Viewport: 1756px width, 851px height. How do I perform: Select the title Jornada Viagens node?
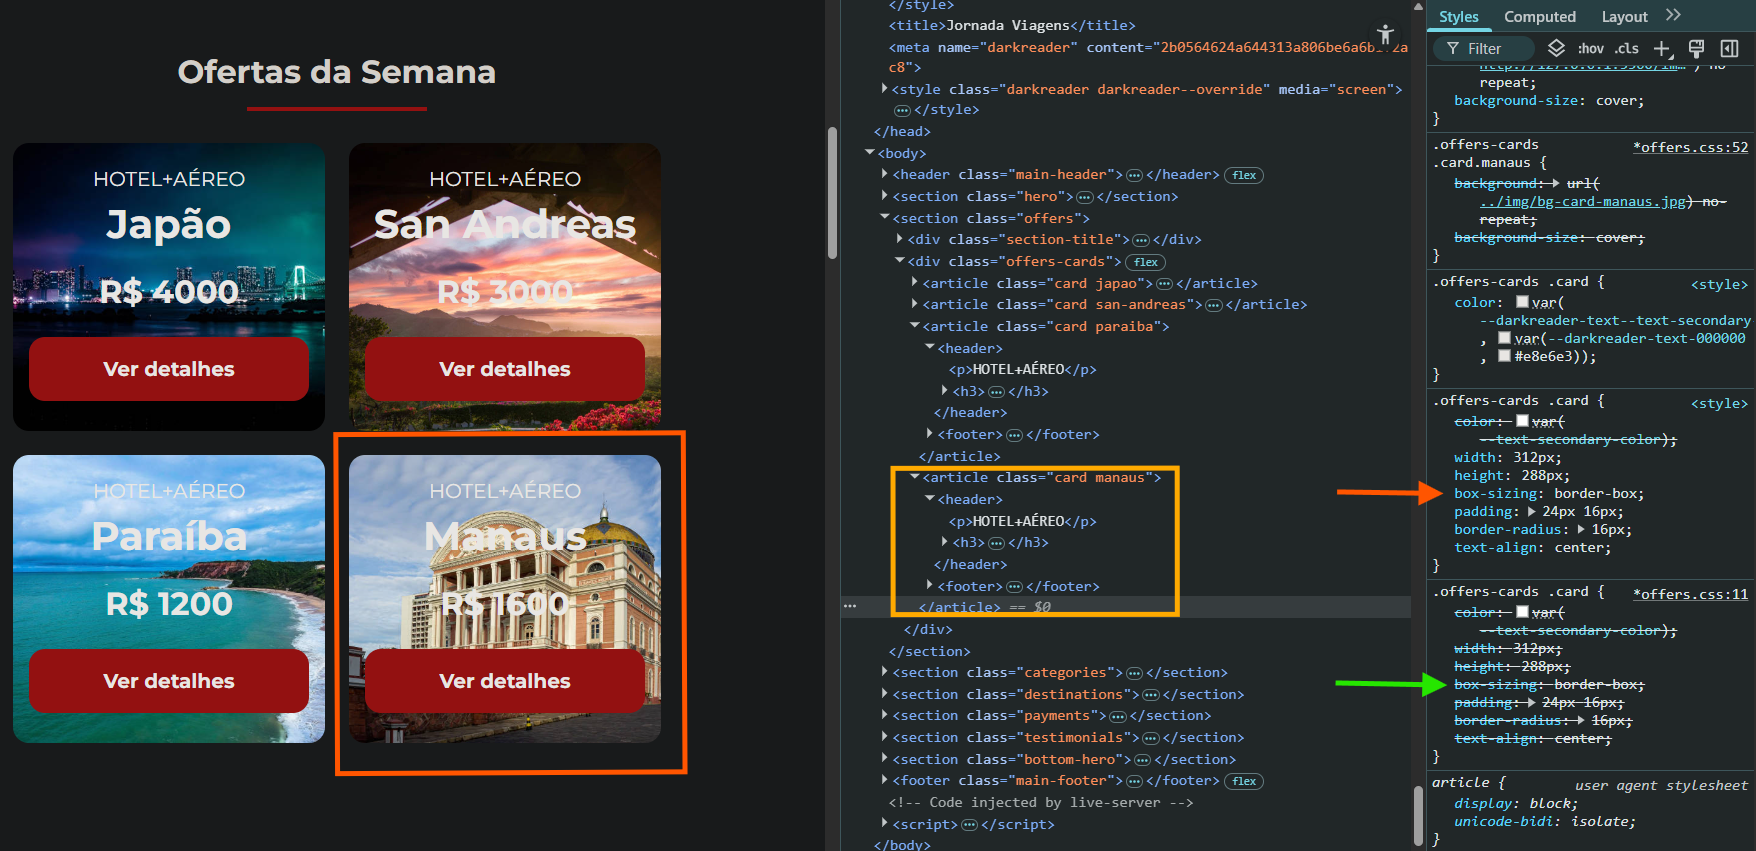point(1012,26)
